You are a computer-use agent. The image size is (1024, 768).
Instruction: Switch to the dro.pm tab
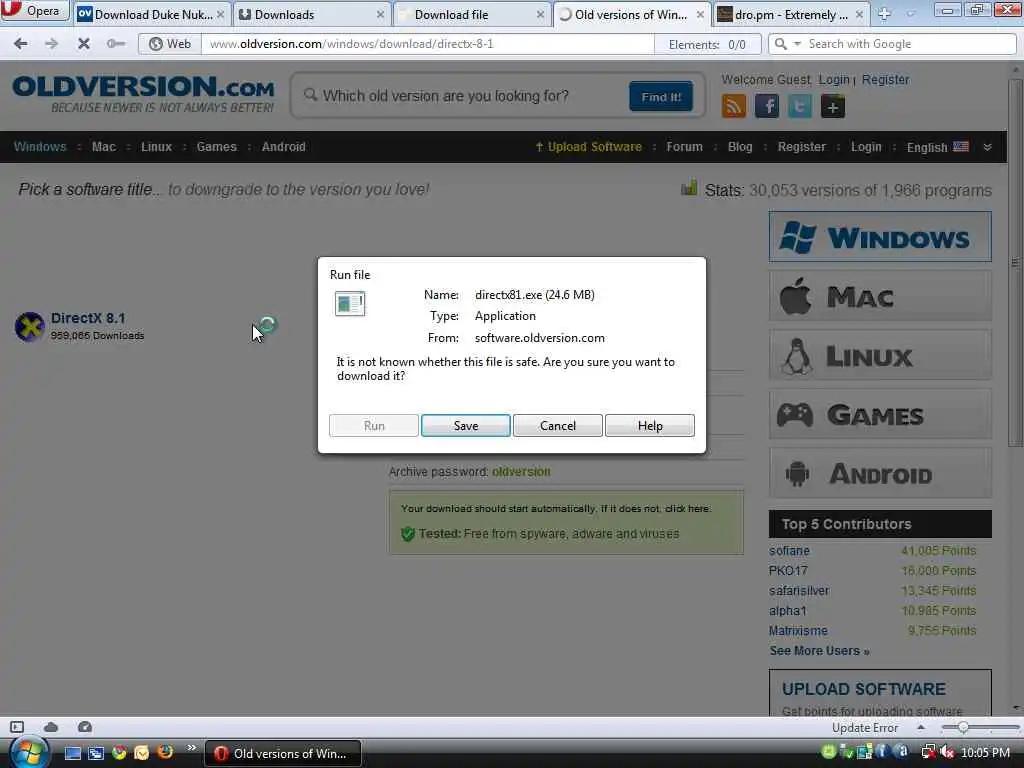tap(792, 14)
